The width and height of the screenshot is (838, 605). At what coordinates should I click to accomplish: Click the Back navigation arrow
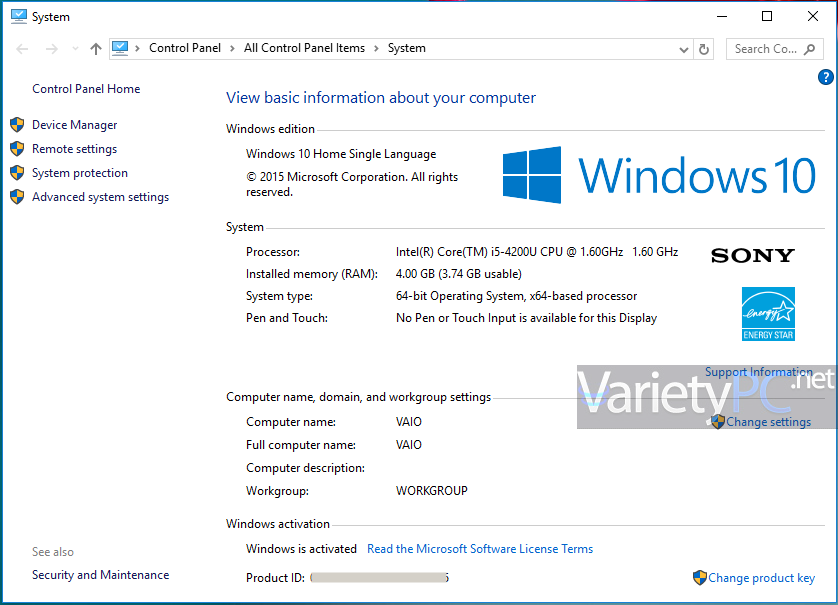(23, 49)
